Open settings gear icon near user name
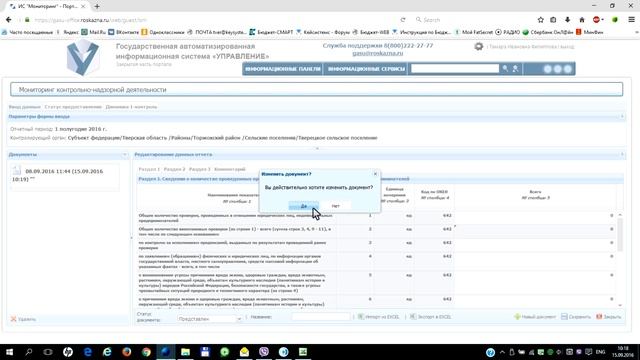The height and width of the screenshot is (360, 640). coord(479,47)
